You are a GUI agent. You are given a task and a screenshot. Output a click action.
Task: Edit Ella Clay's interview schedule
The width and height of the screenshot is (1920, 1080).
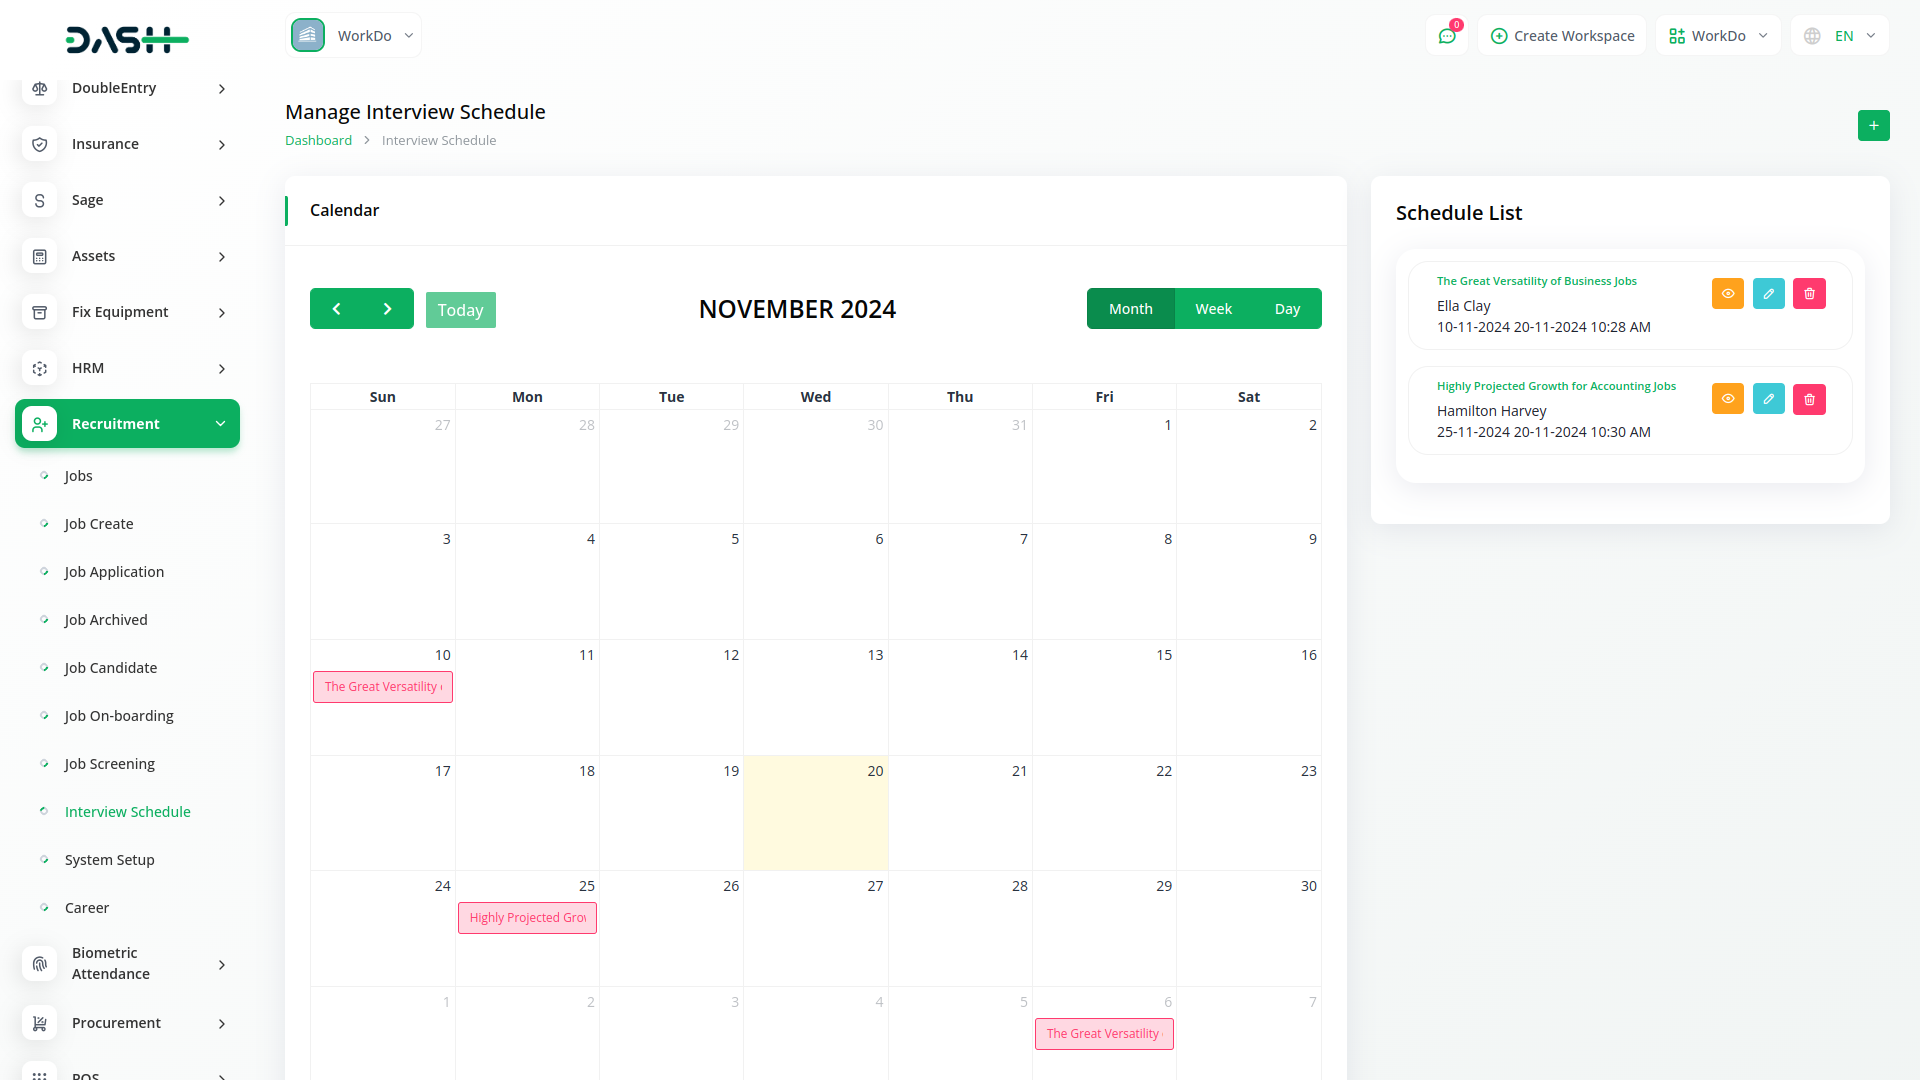[1768, 294]
